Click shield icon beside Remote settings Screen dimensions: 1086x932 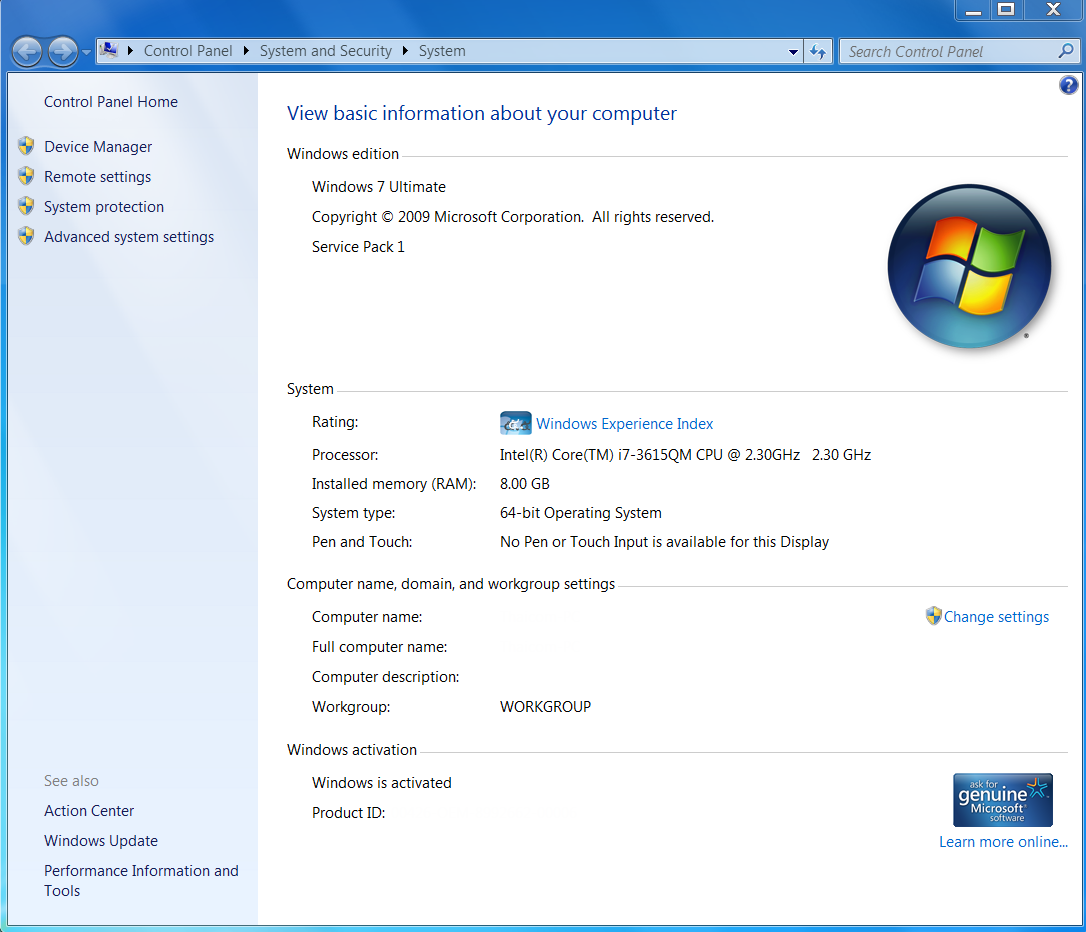[26, 176]
